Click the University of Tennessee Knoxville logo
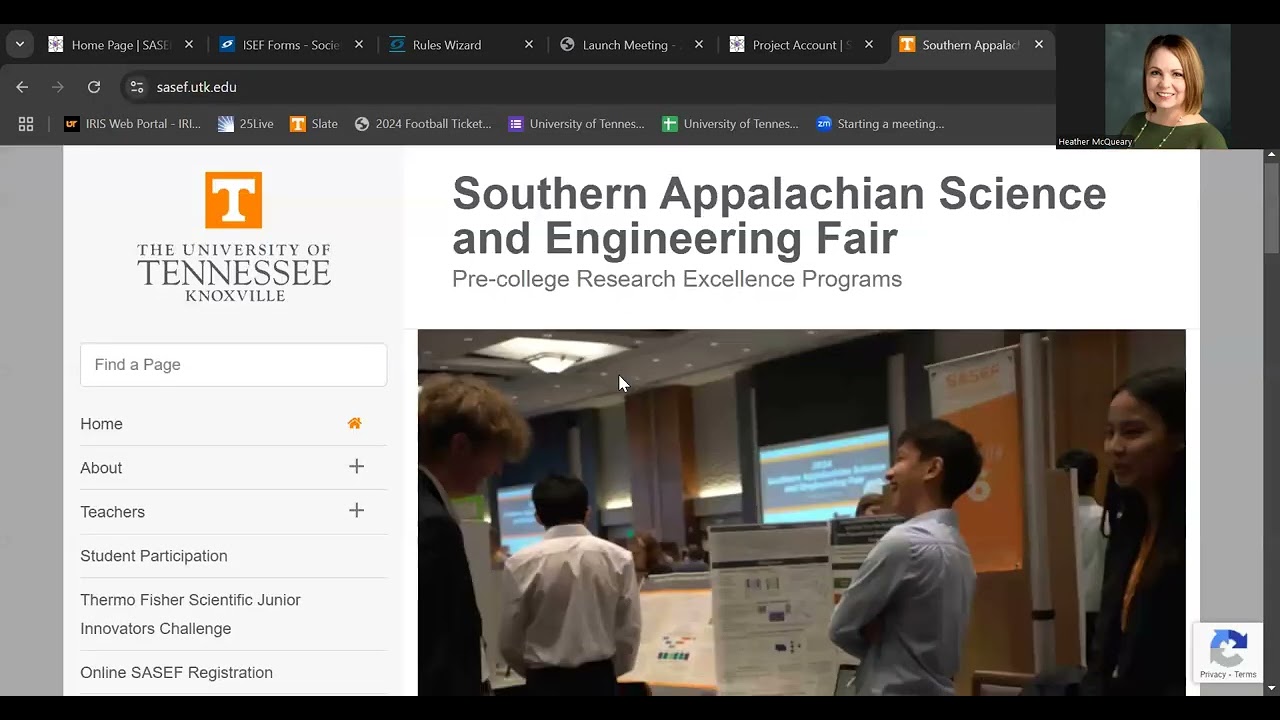 click(234, 236)
